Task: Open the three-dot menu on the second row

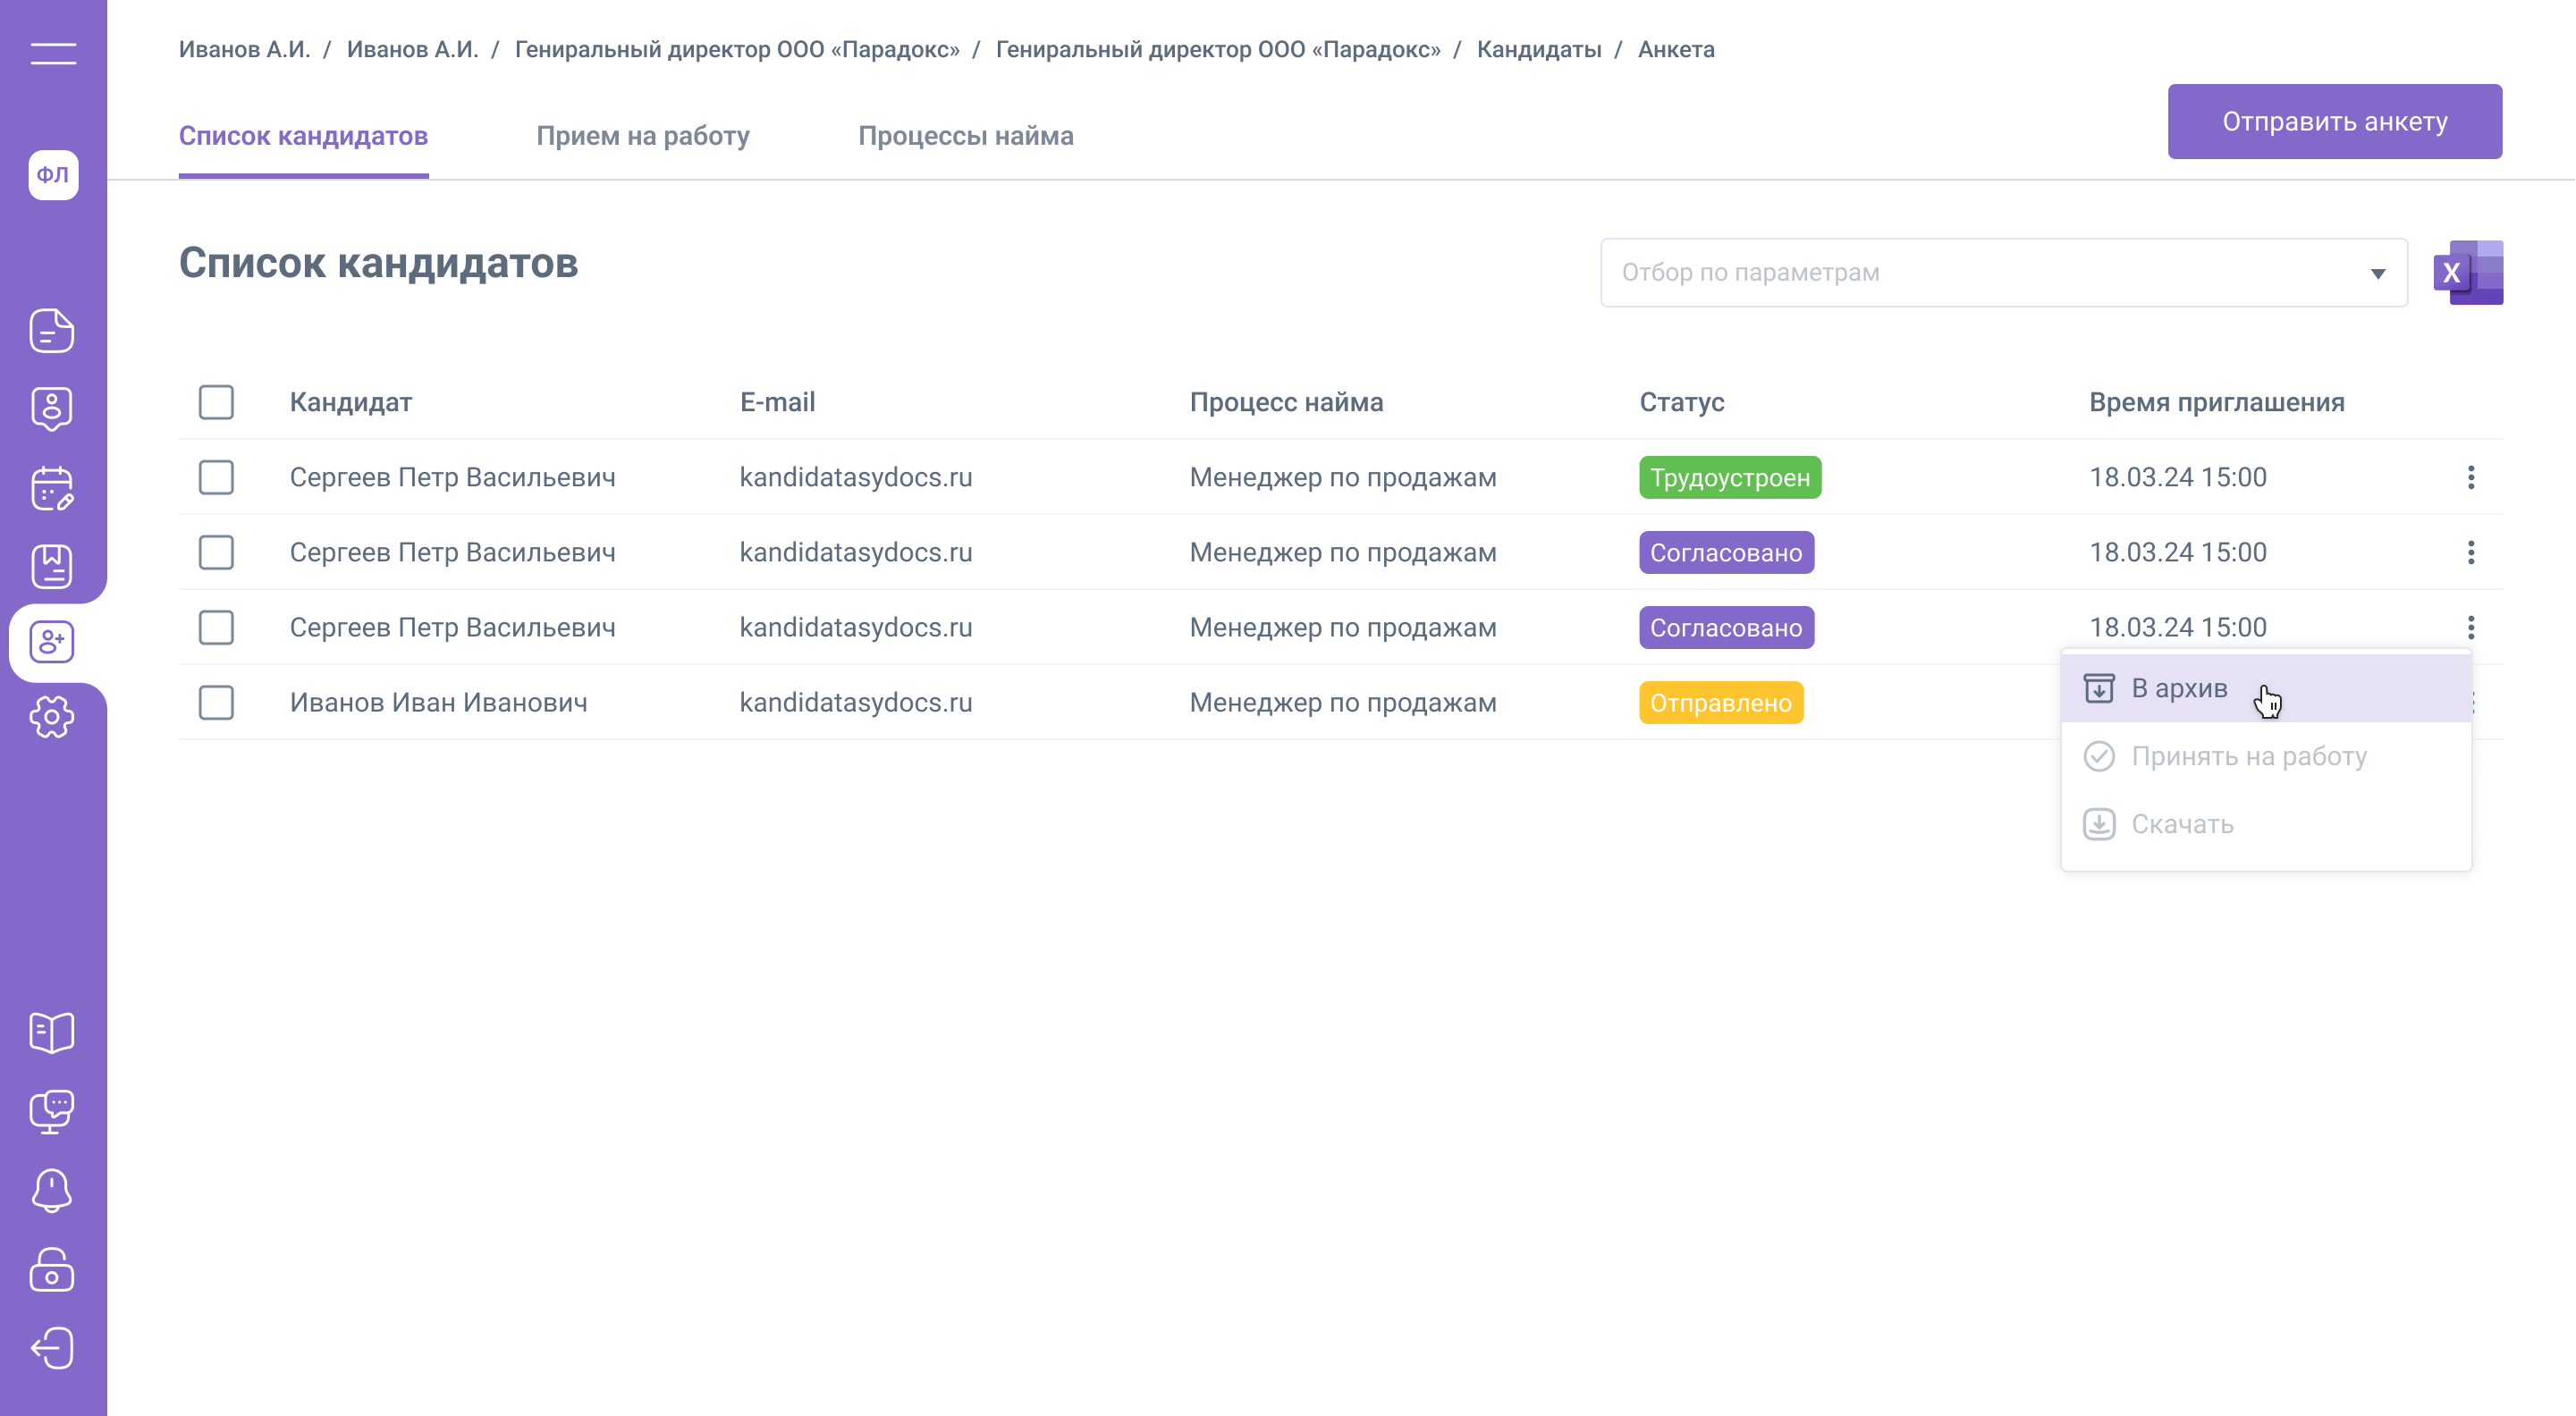Action: click(x=2470, y=552)
